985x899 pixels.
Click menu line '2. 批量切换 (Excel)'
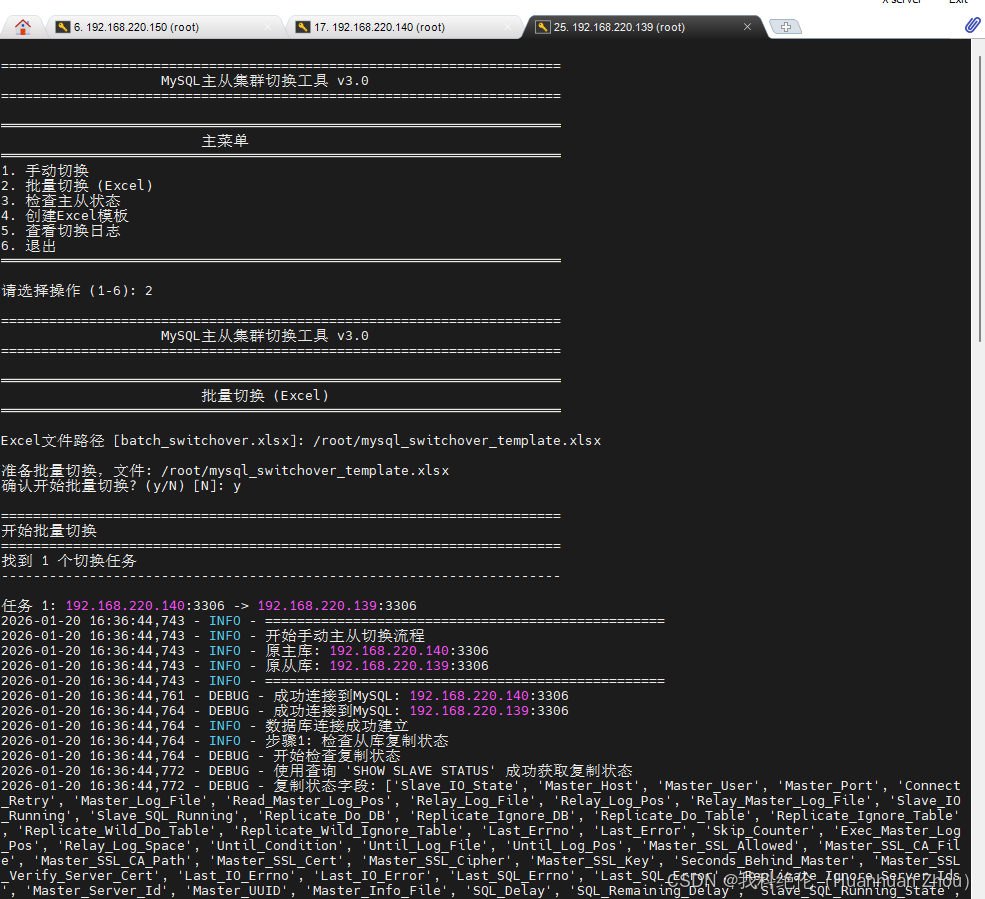[77, 186]
